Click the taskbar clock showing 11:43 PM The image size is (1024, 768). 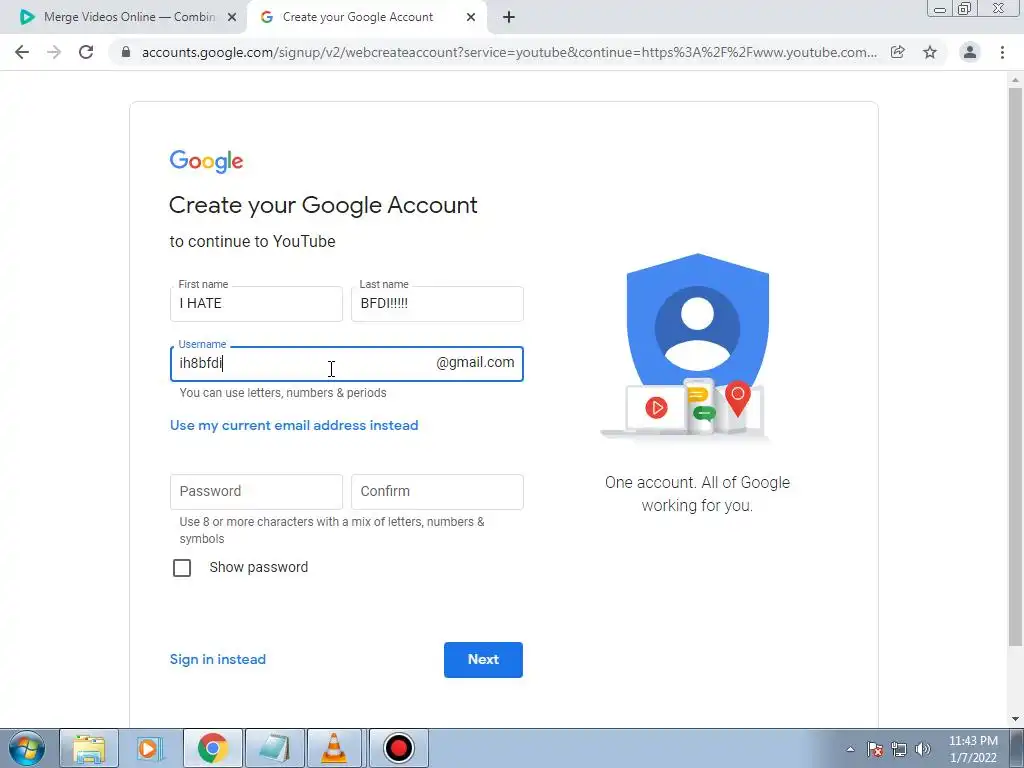[973, 749]
